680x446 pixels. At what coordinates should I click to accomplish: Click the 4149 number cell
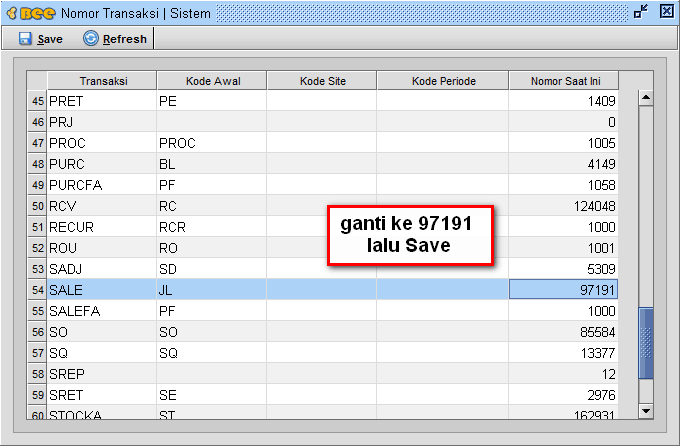[x=563, y=164]
